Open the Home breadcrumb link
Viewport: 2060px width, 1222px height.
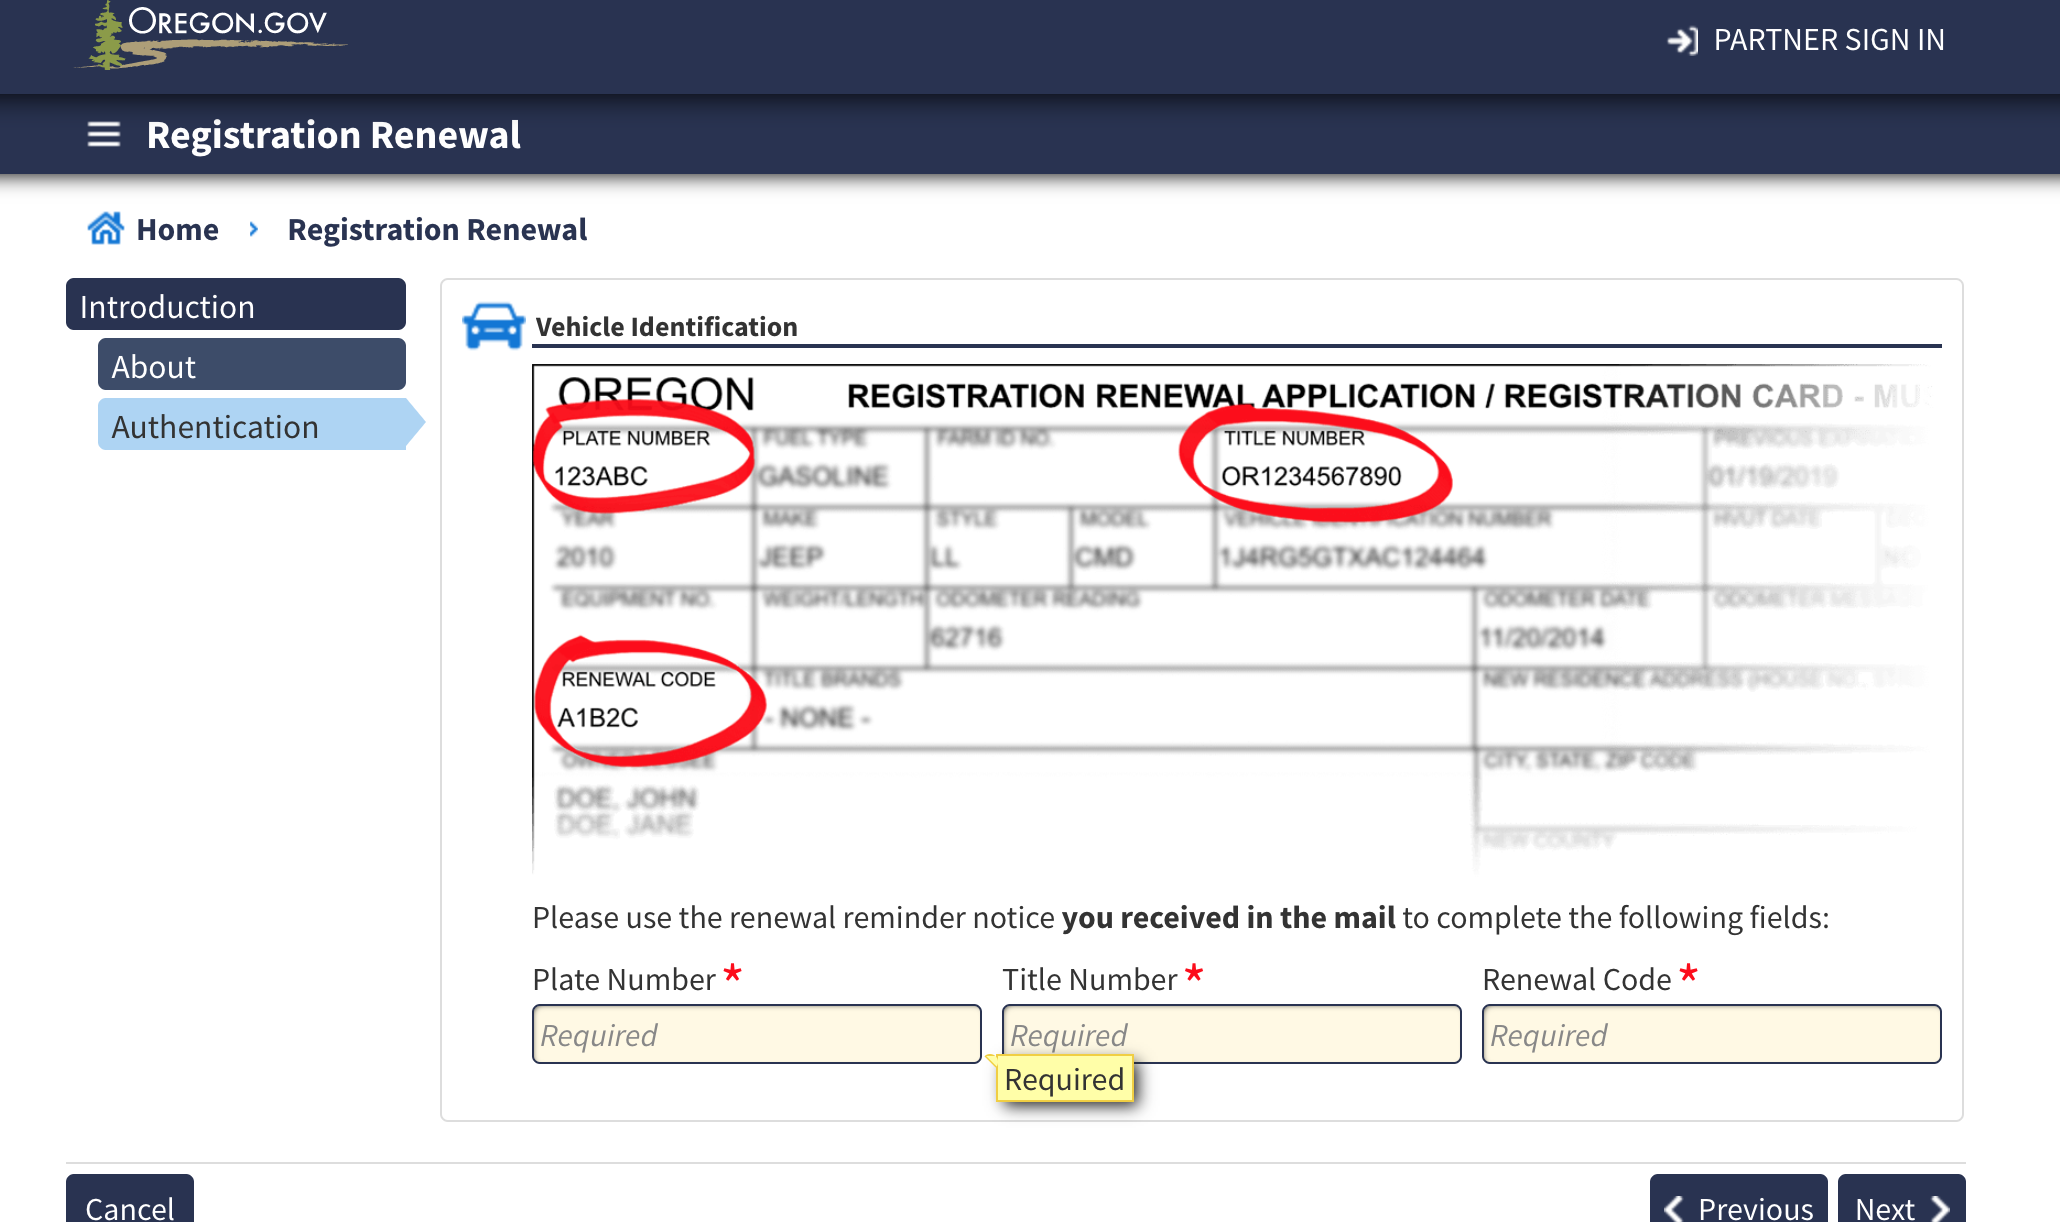coord(177,229)
